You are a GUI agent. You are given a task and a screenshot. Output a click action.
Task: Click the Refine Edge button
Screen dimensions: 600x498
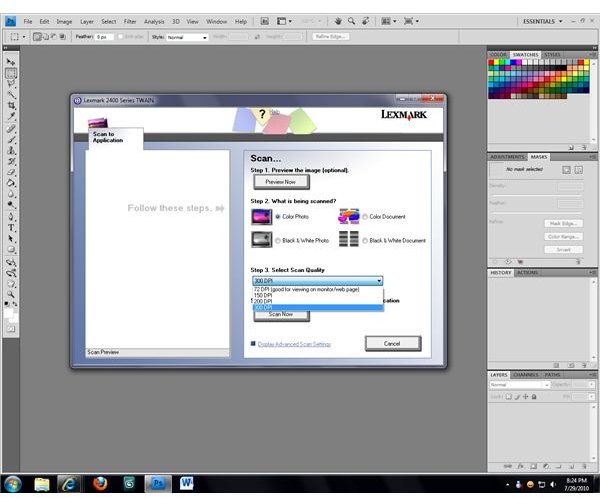(x=330, y=37)
